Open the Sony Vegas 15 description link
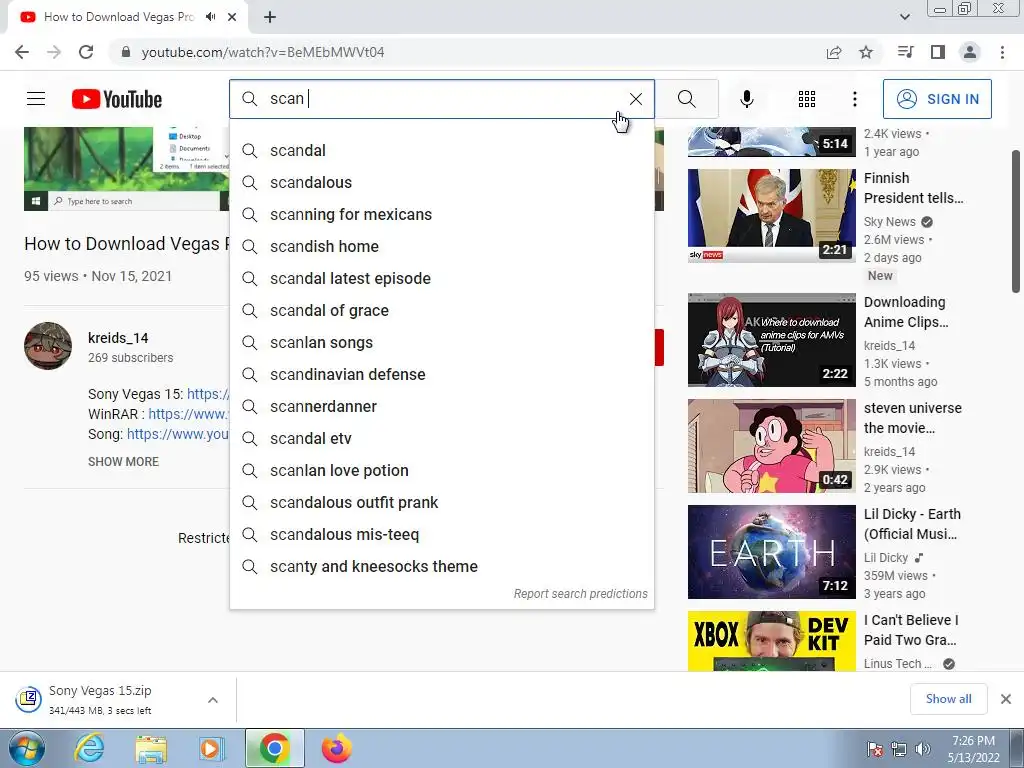The height and width of the screenshot is (768, 1024). (208, 394)
